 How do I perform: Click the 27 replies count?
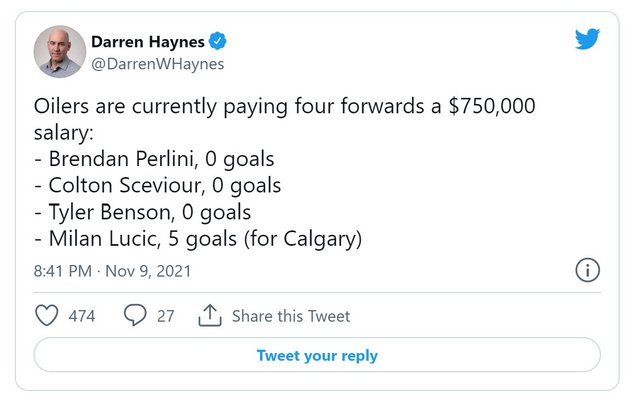point(165,316)
